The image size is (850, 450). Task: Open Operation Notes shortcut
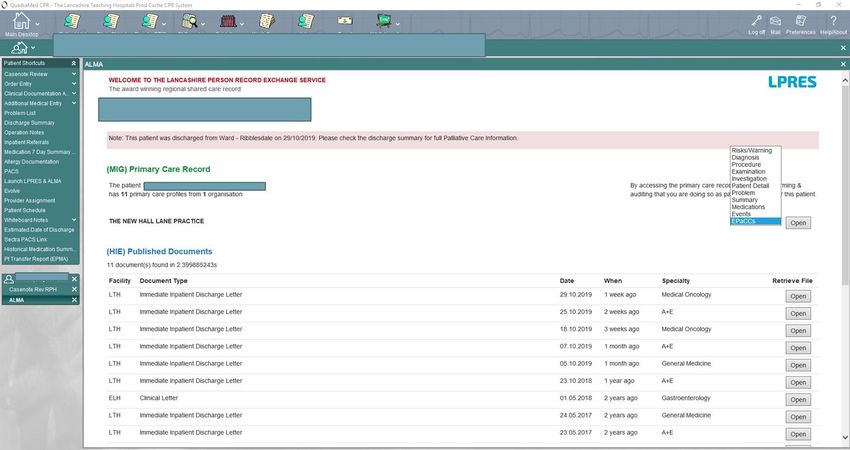tap(24, 133)
